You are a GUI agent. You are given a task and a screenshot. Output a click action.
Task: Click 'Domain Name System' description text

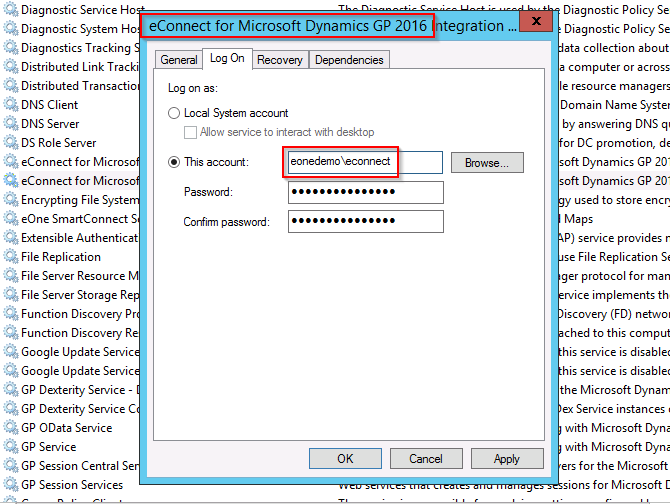(x=614, y=105)
